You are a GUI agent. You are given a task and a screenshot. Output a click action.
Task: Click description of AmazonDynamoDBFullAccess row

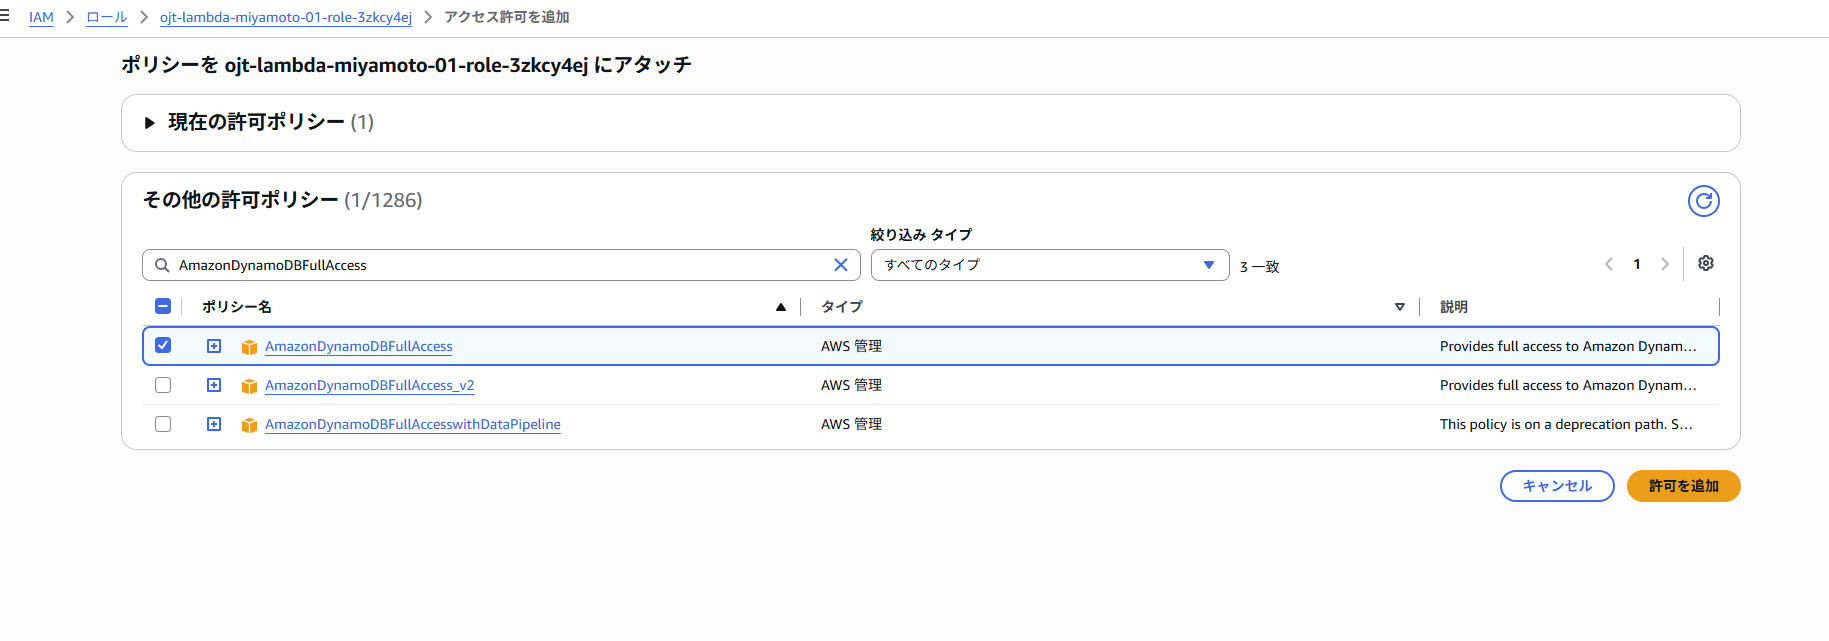coord(1568,346)
